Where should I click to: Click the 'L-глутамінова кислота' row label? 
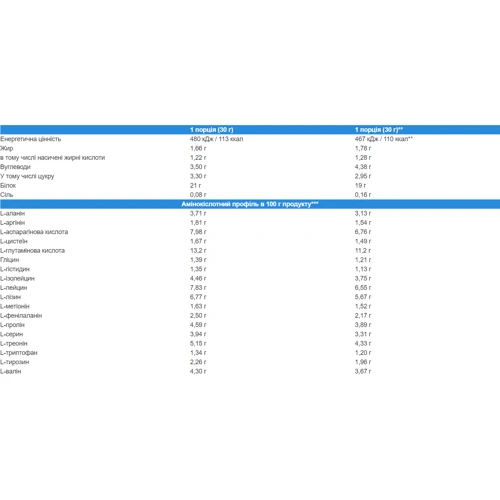click(33, 251)
